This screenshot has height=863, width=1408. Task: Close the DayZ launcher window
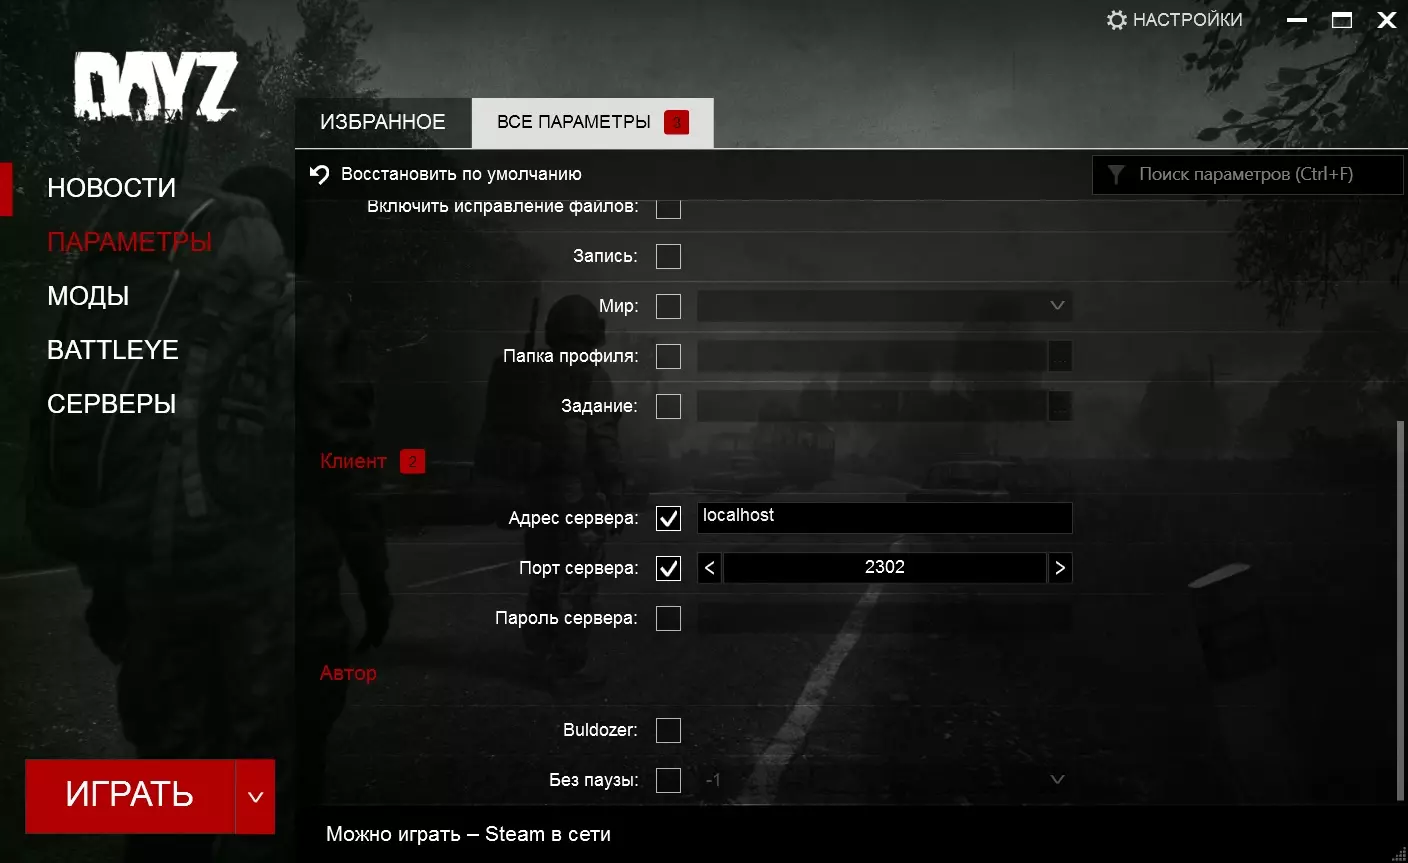point(1387,20)
